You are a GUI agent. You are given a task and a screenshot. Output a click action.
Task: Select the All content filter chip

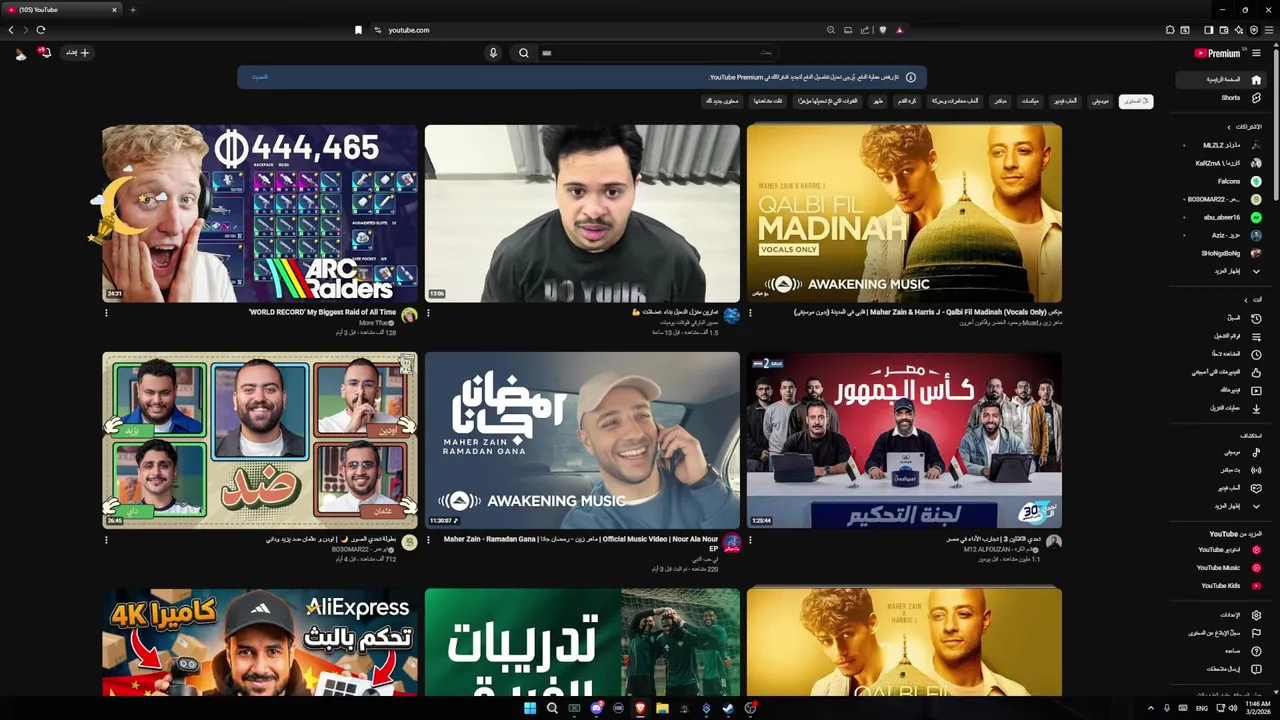coord(1135,101)
